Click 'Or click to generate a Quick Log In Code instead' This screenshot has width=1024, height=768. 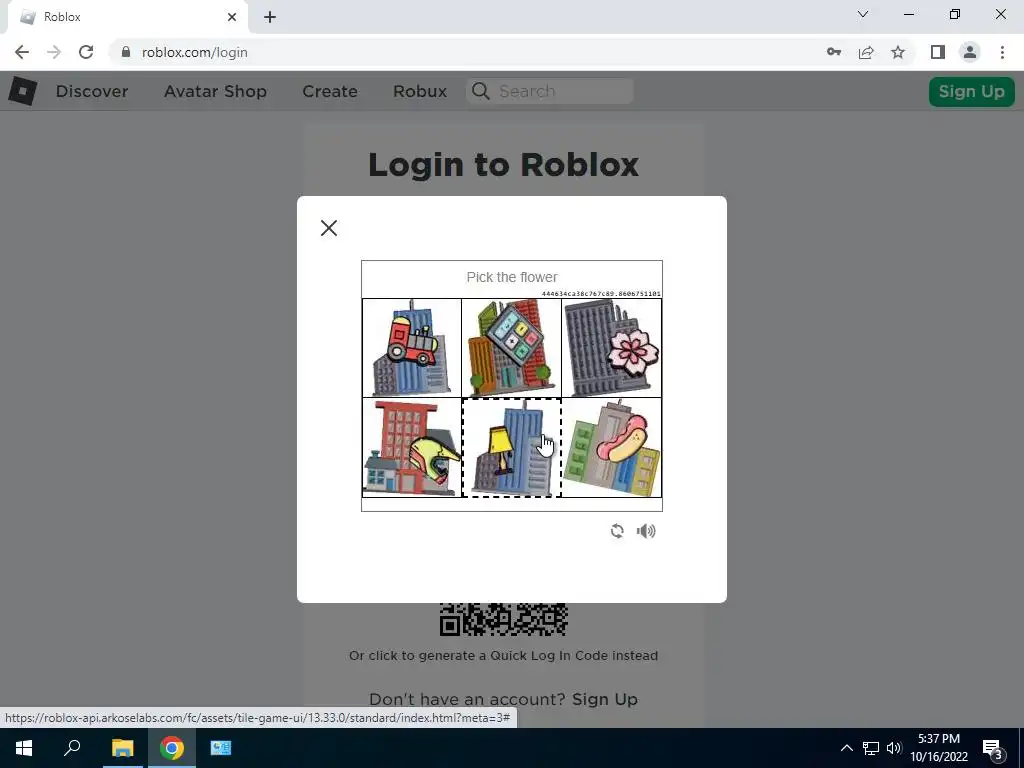(x=504, y=656)
